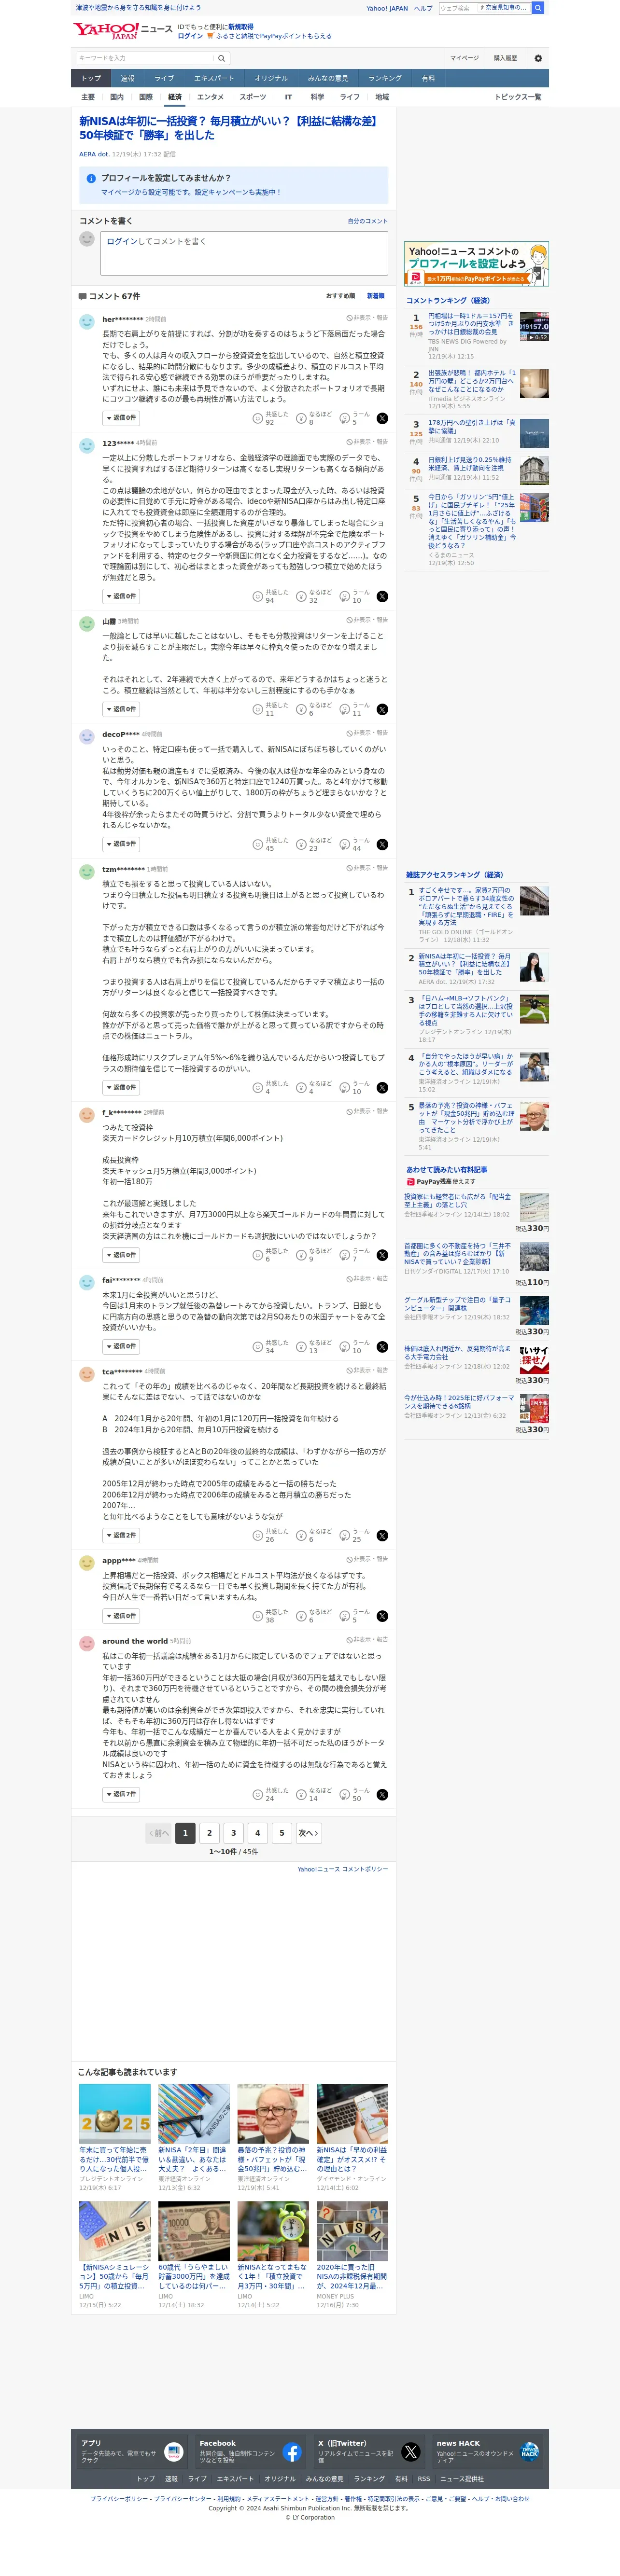
Task: Select the 国内 category tab
Action: click(x=117, y=97)
